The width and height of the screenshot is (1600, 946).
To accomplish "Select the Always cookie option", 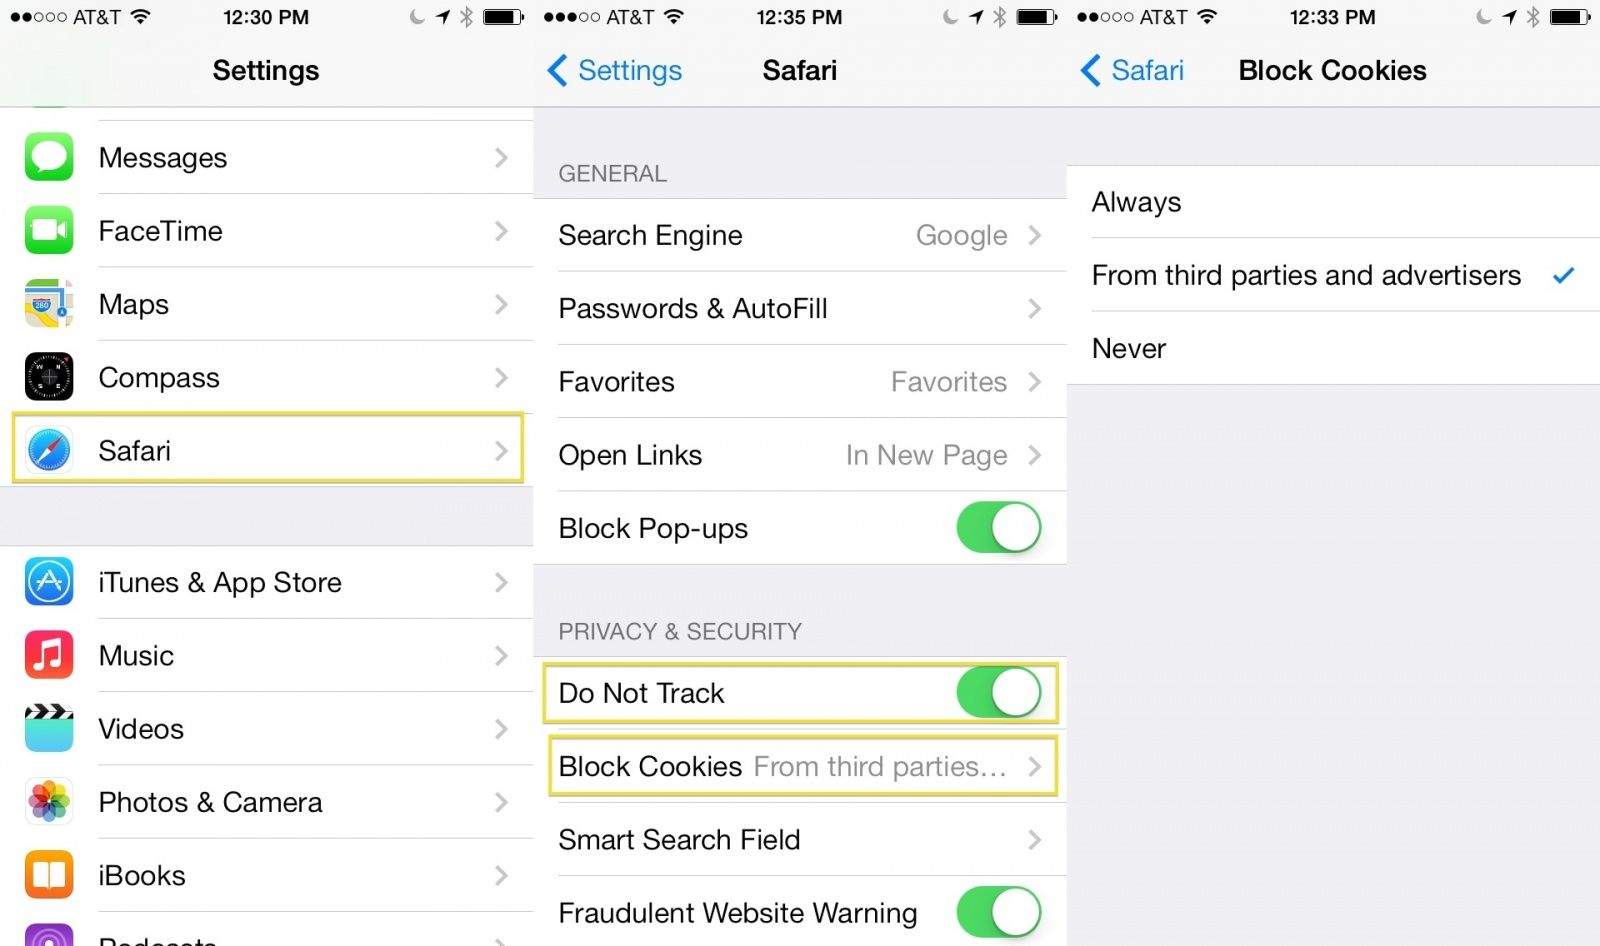I will (x=1333, y=202).
